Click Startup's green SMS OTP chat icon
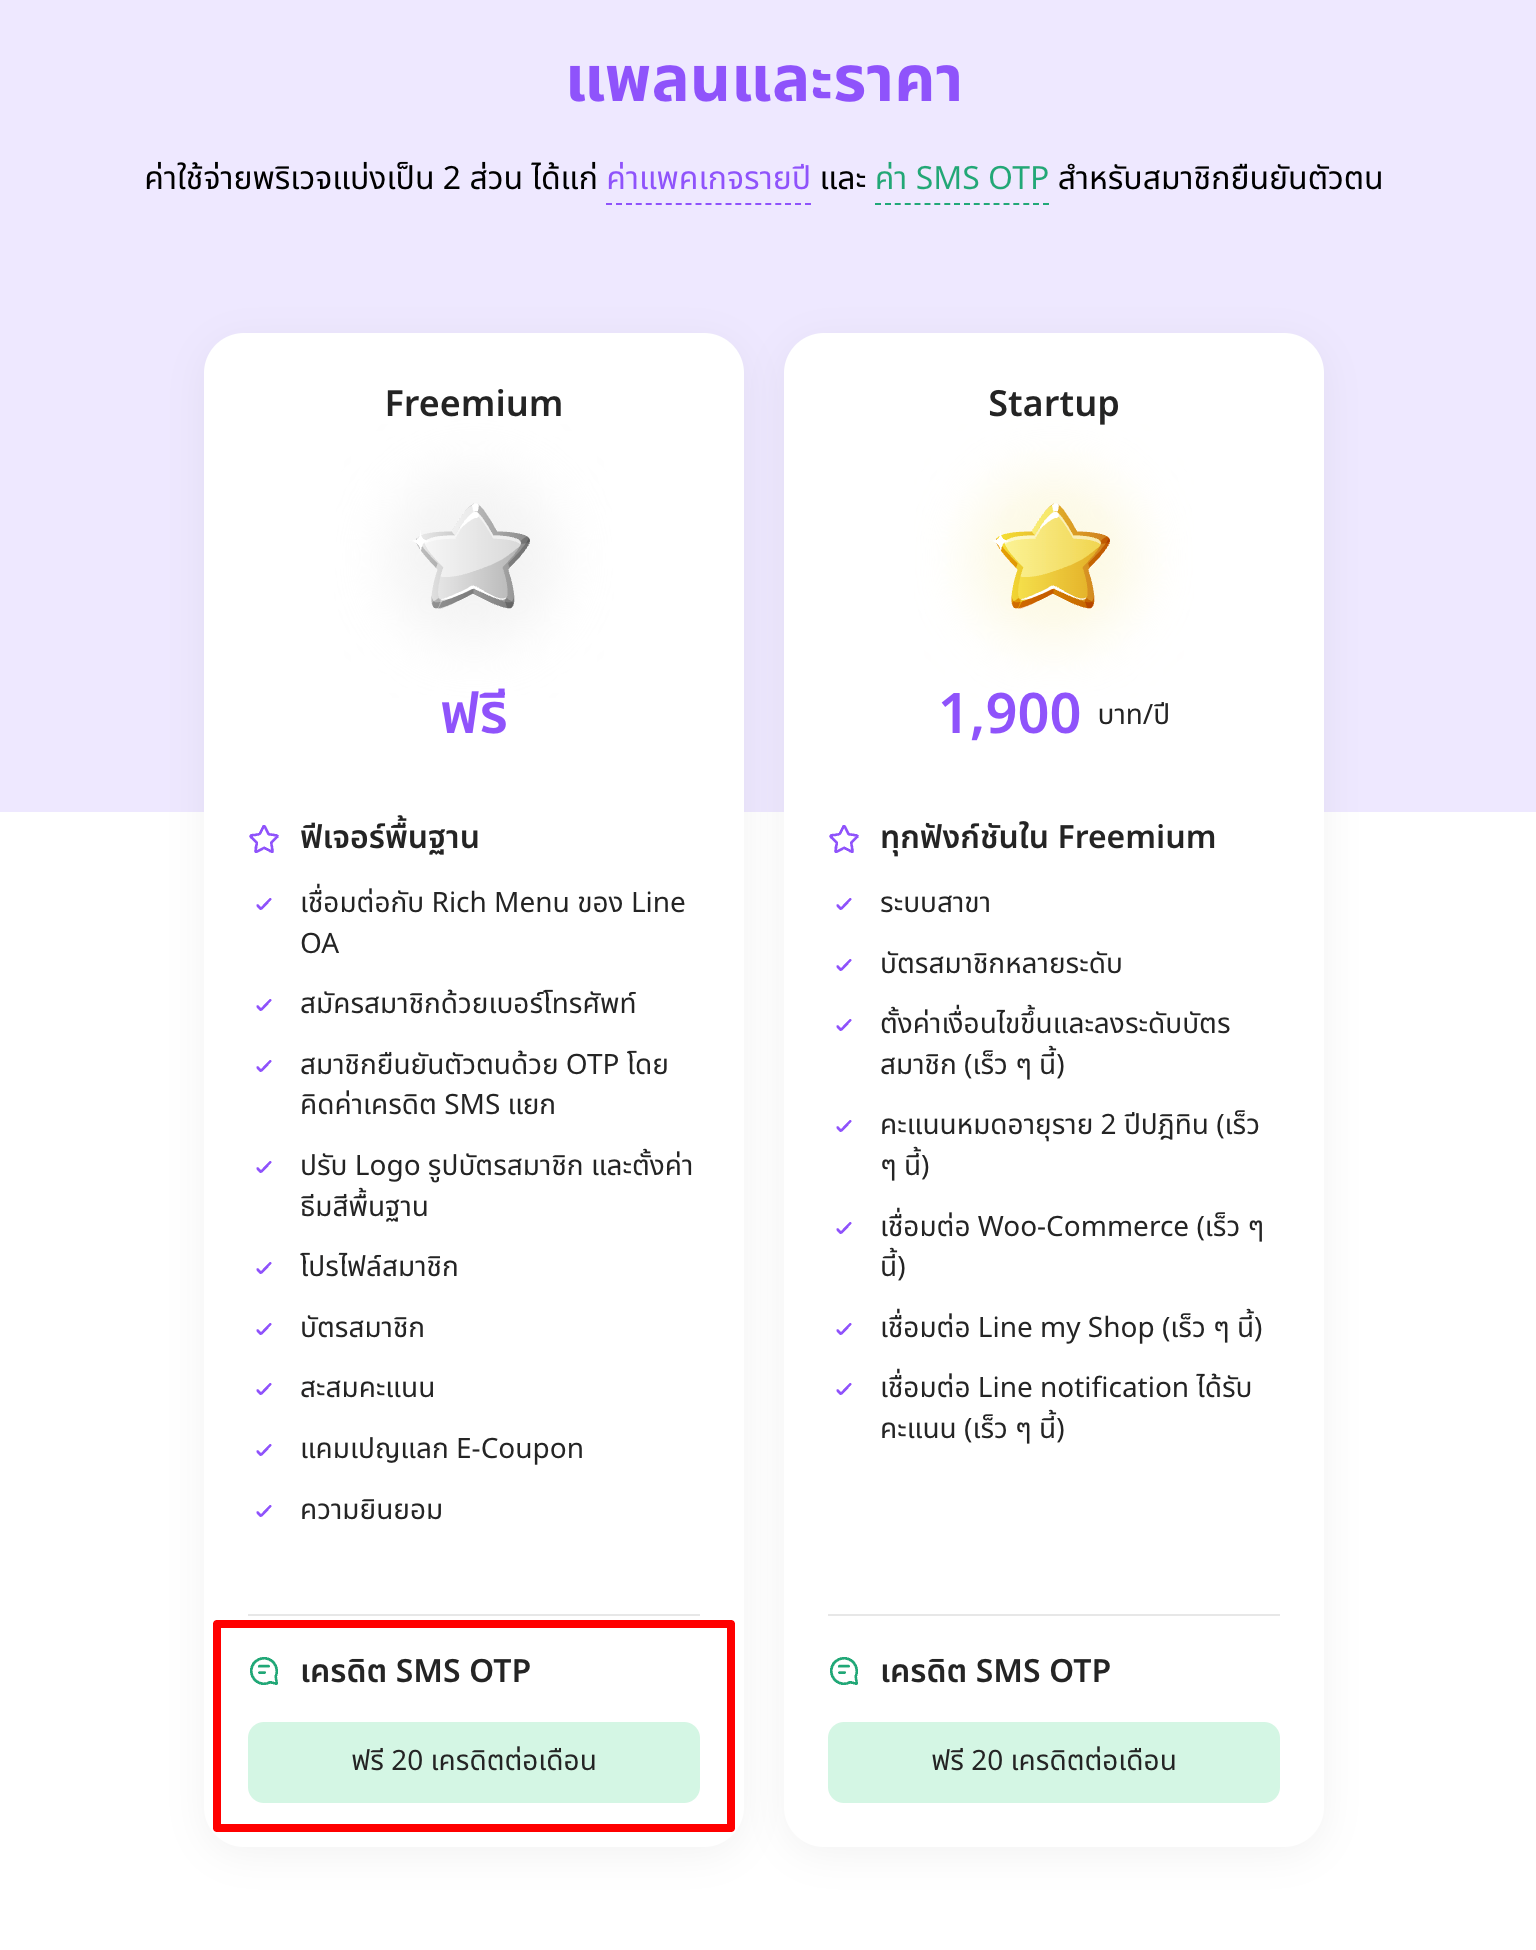The width and height of the screenshot is (1536, 1950). point(844,1671)
